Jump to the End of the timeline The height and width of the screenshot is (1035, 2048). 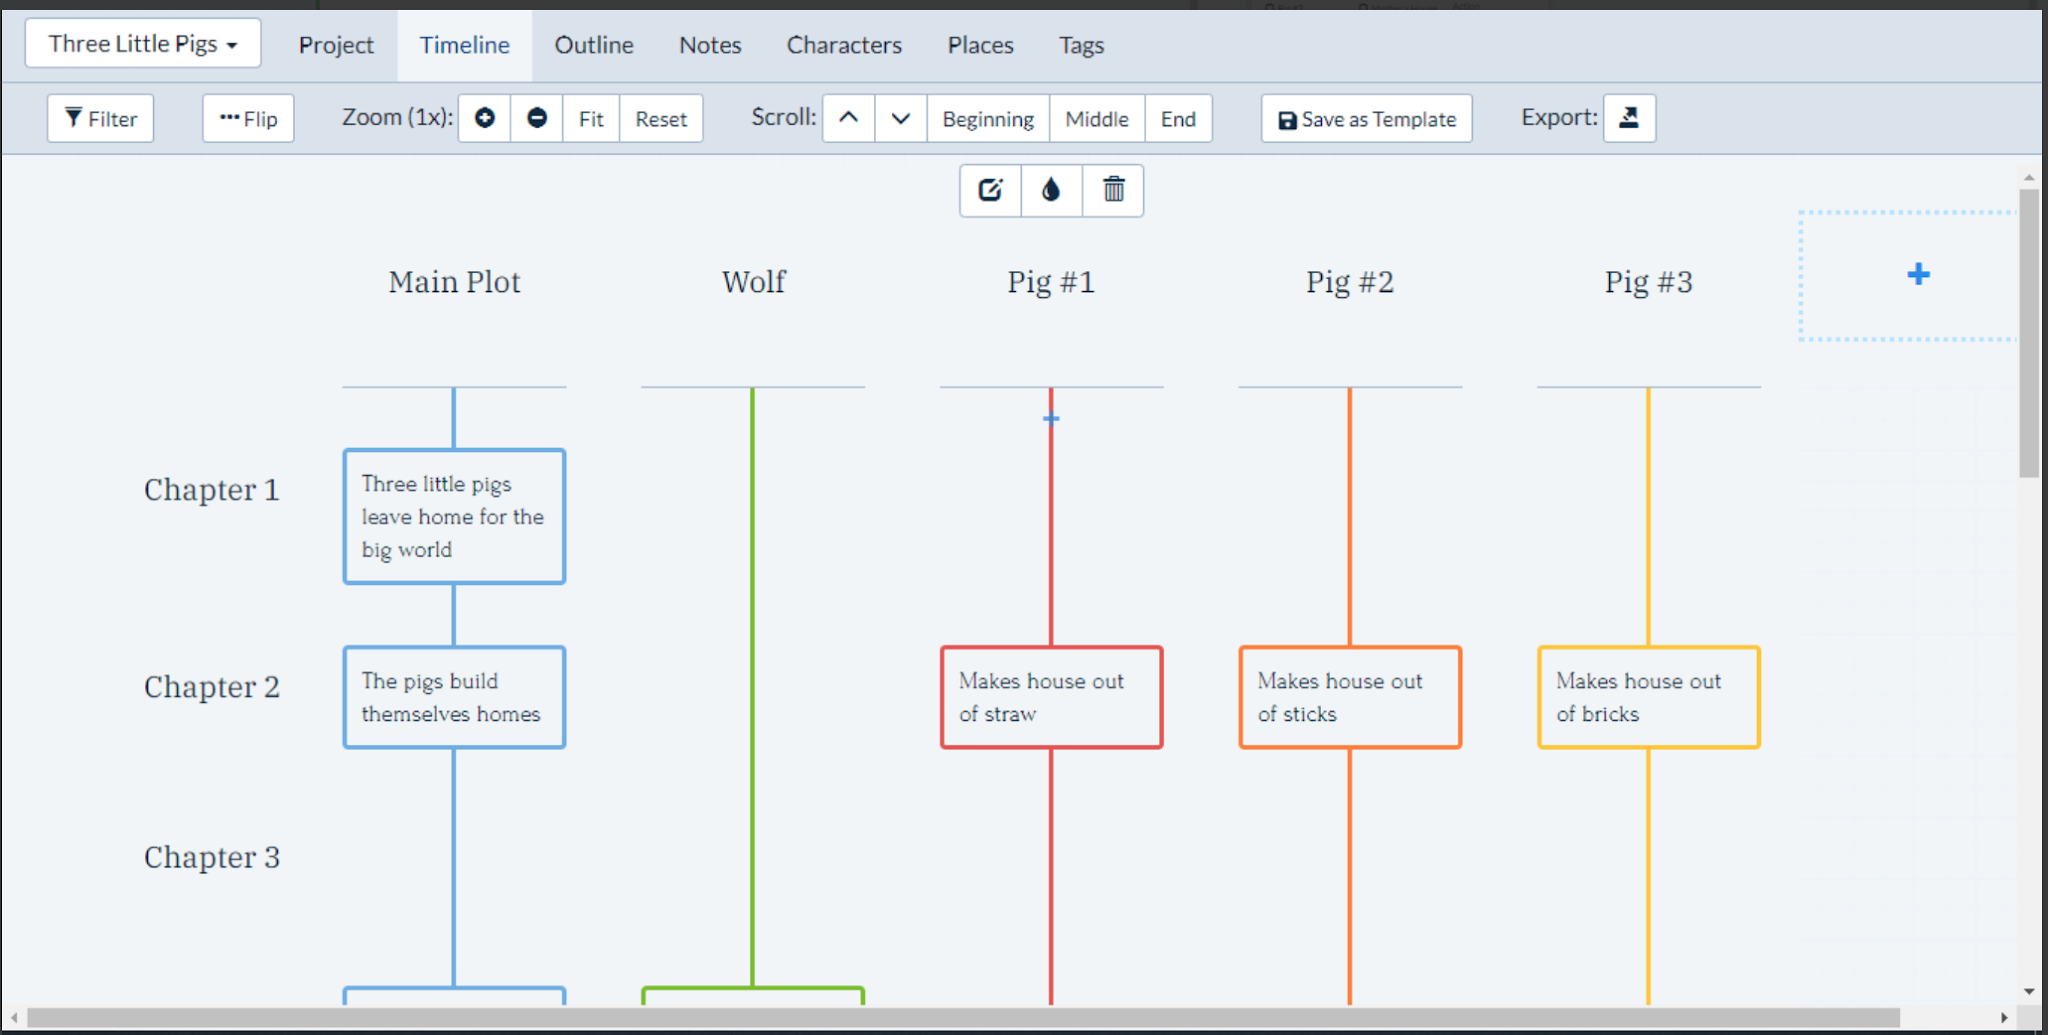point(1178,118)
